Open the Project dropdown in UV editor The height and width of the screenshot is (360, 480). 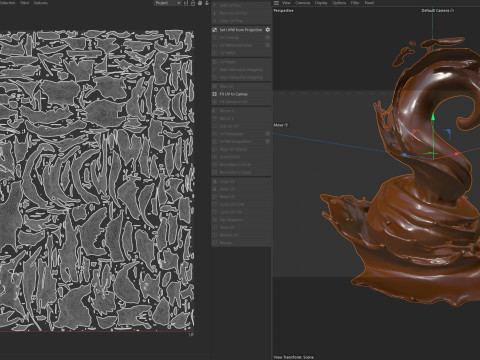click(168, 3)
